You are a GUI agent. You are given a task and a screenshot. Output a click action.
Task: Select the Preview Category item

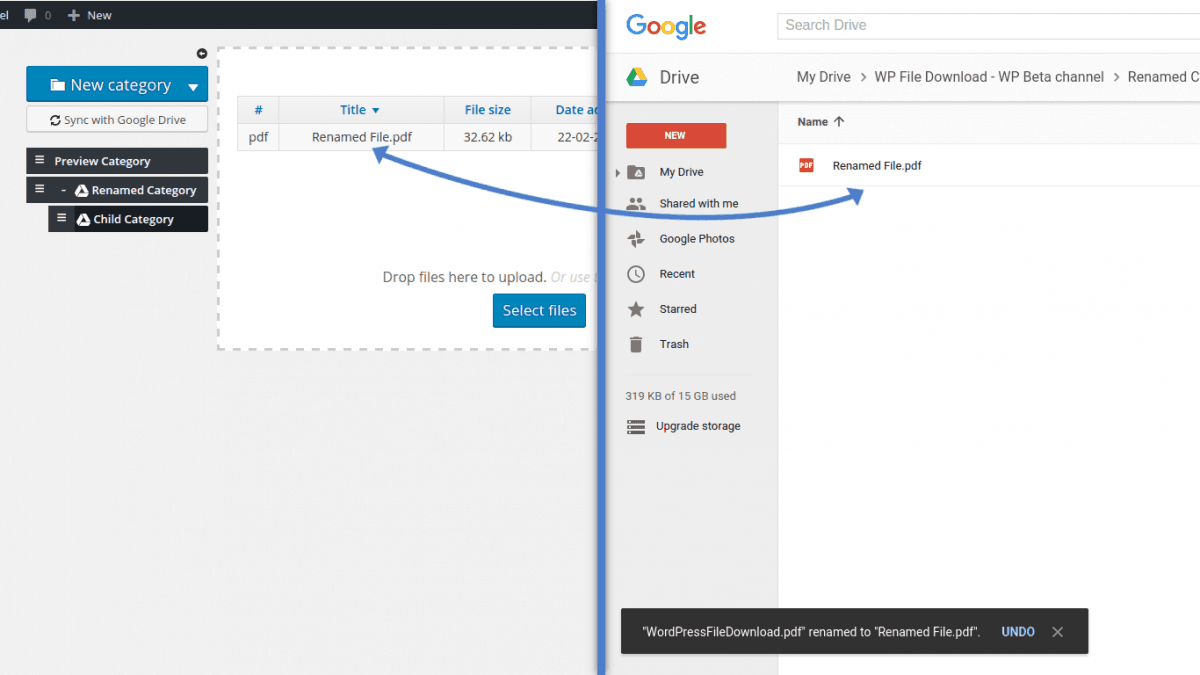point(102,161)
